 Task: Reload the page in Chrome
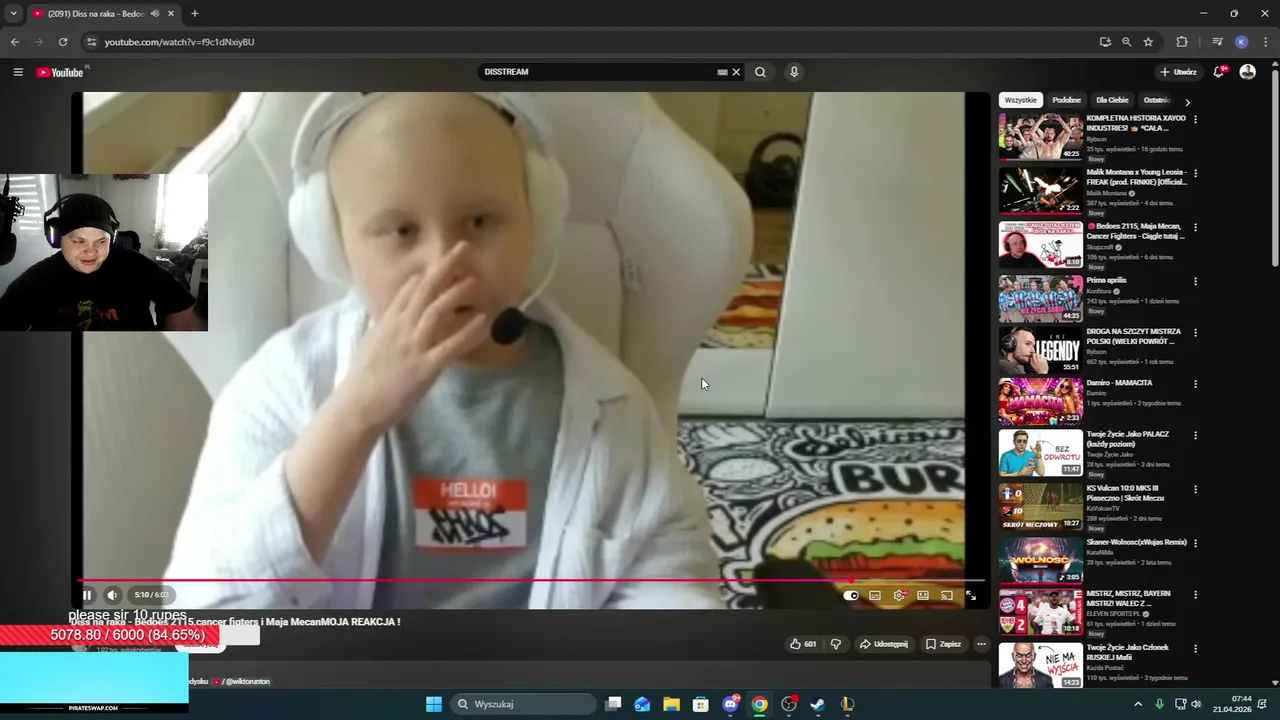[x=63, y=42]
